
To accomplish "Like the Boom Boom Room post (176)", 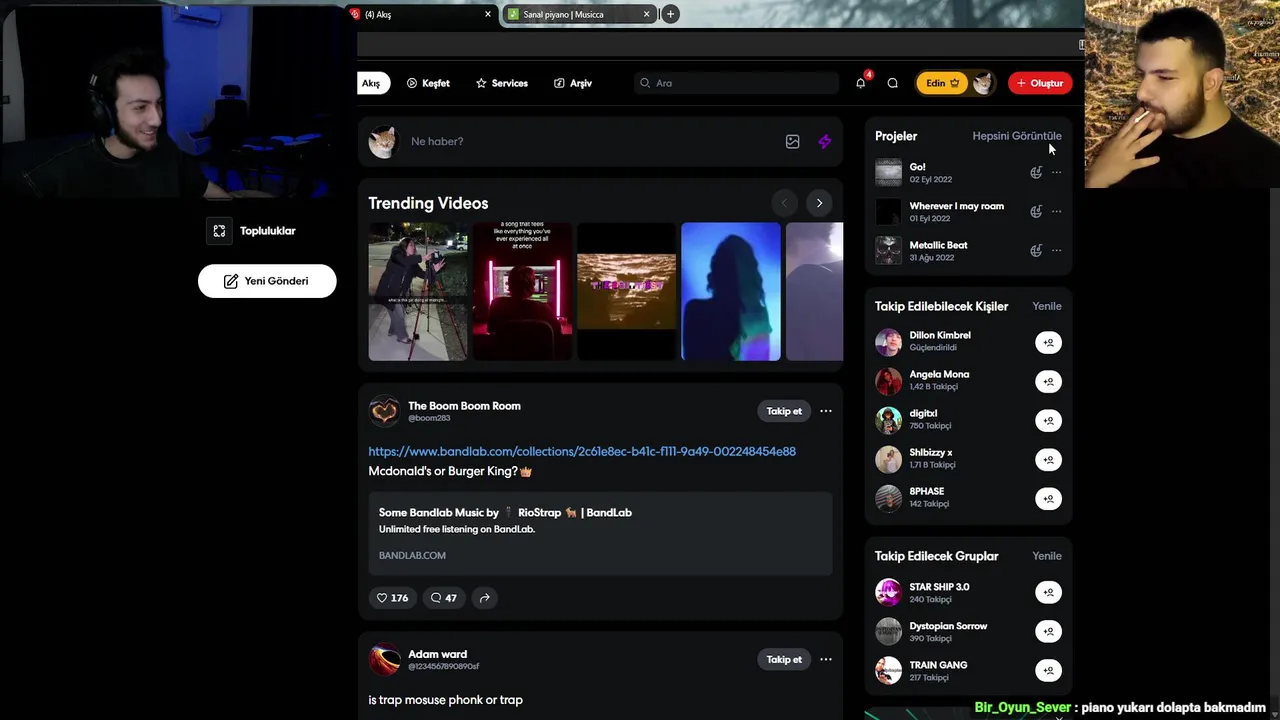I will pos(392,598).
